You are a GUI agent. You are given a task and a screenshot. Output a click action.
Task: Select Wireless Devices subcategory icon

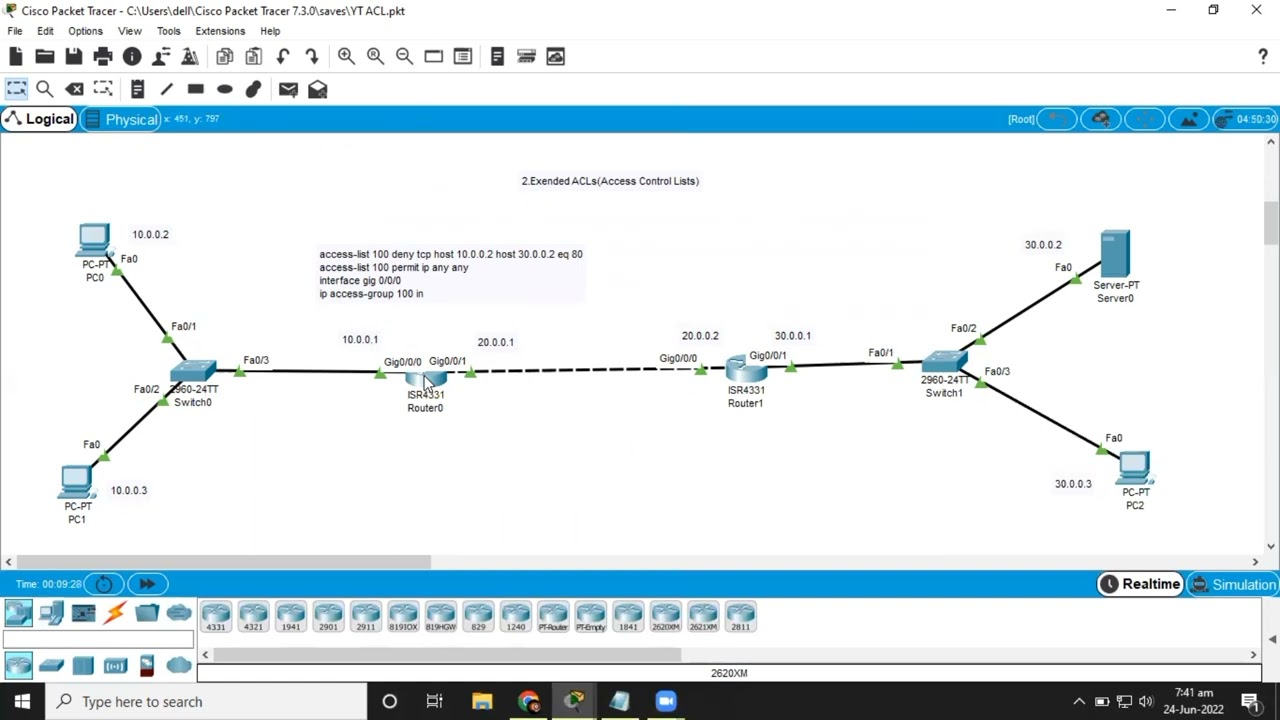click(115, 666)
